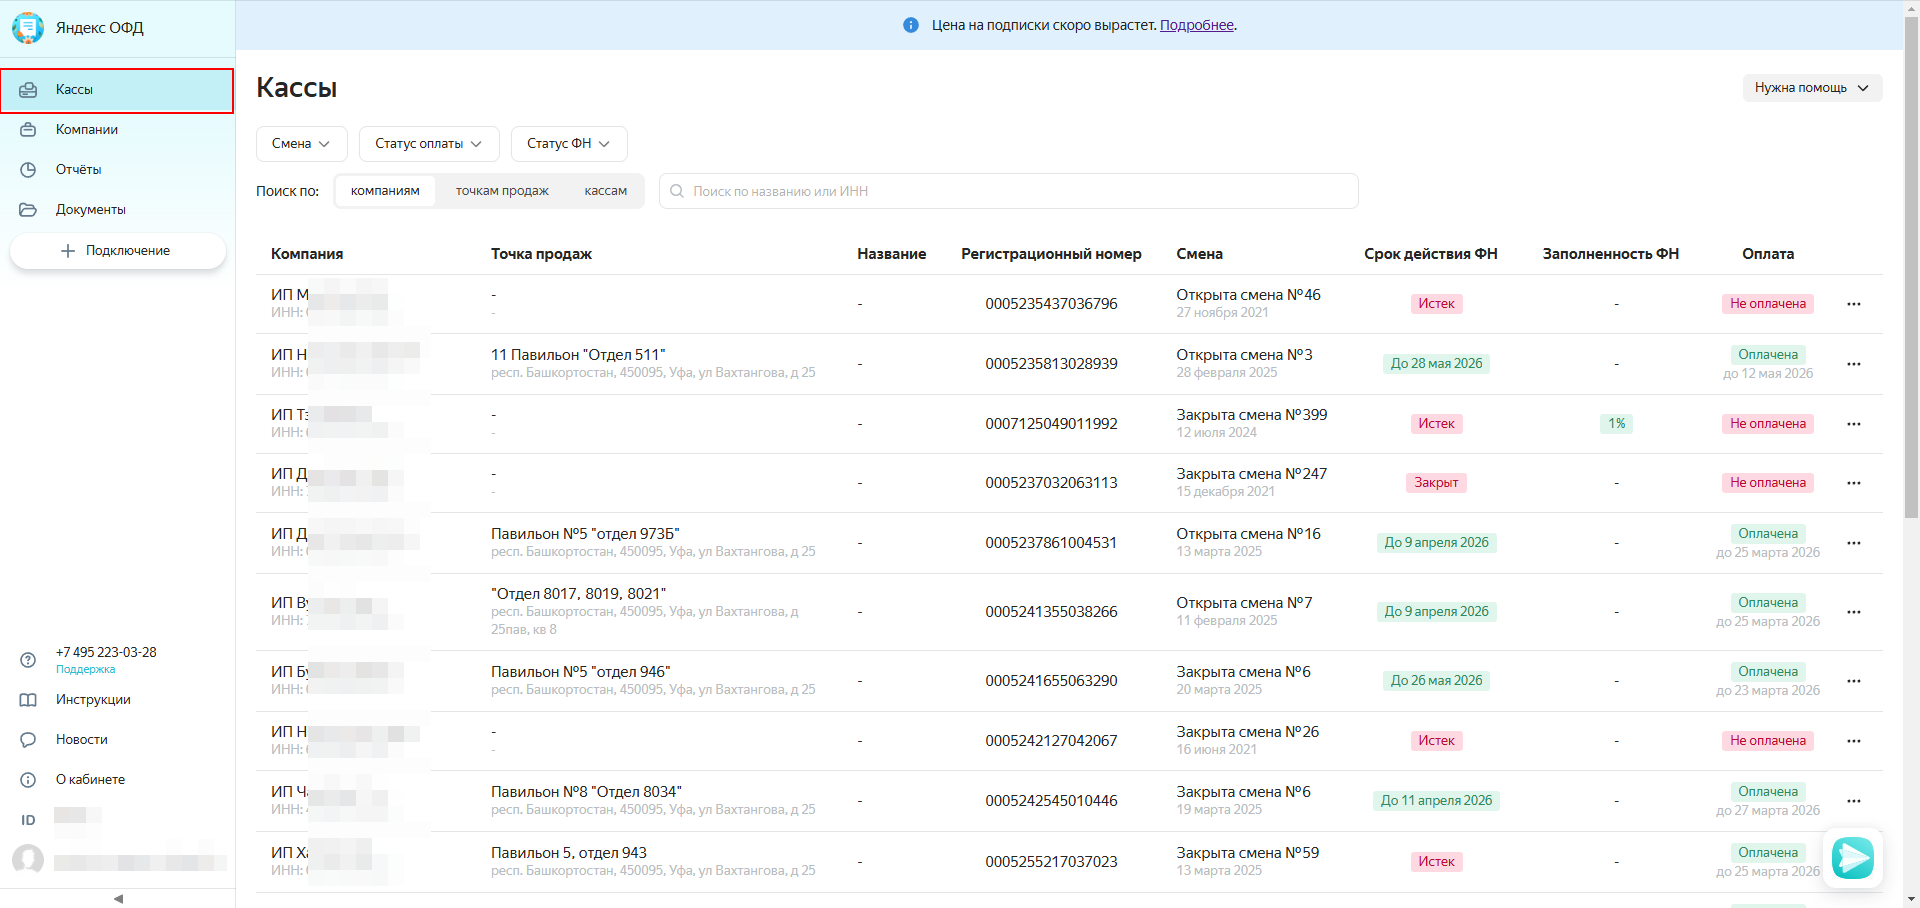The height and width of the screenshot is (908, 1920).
Task: Open the Нужна помощь help menu
Action: [x=1811, y=88]
